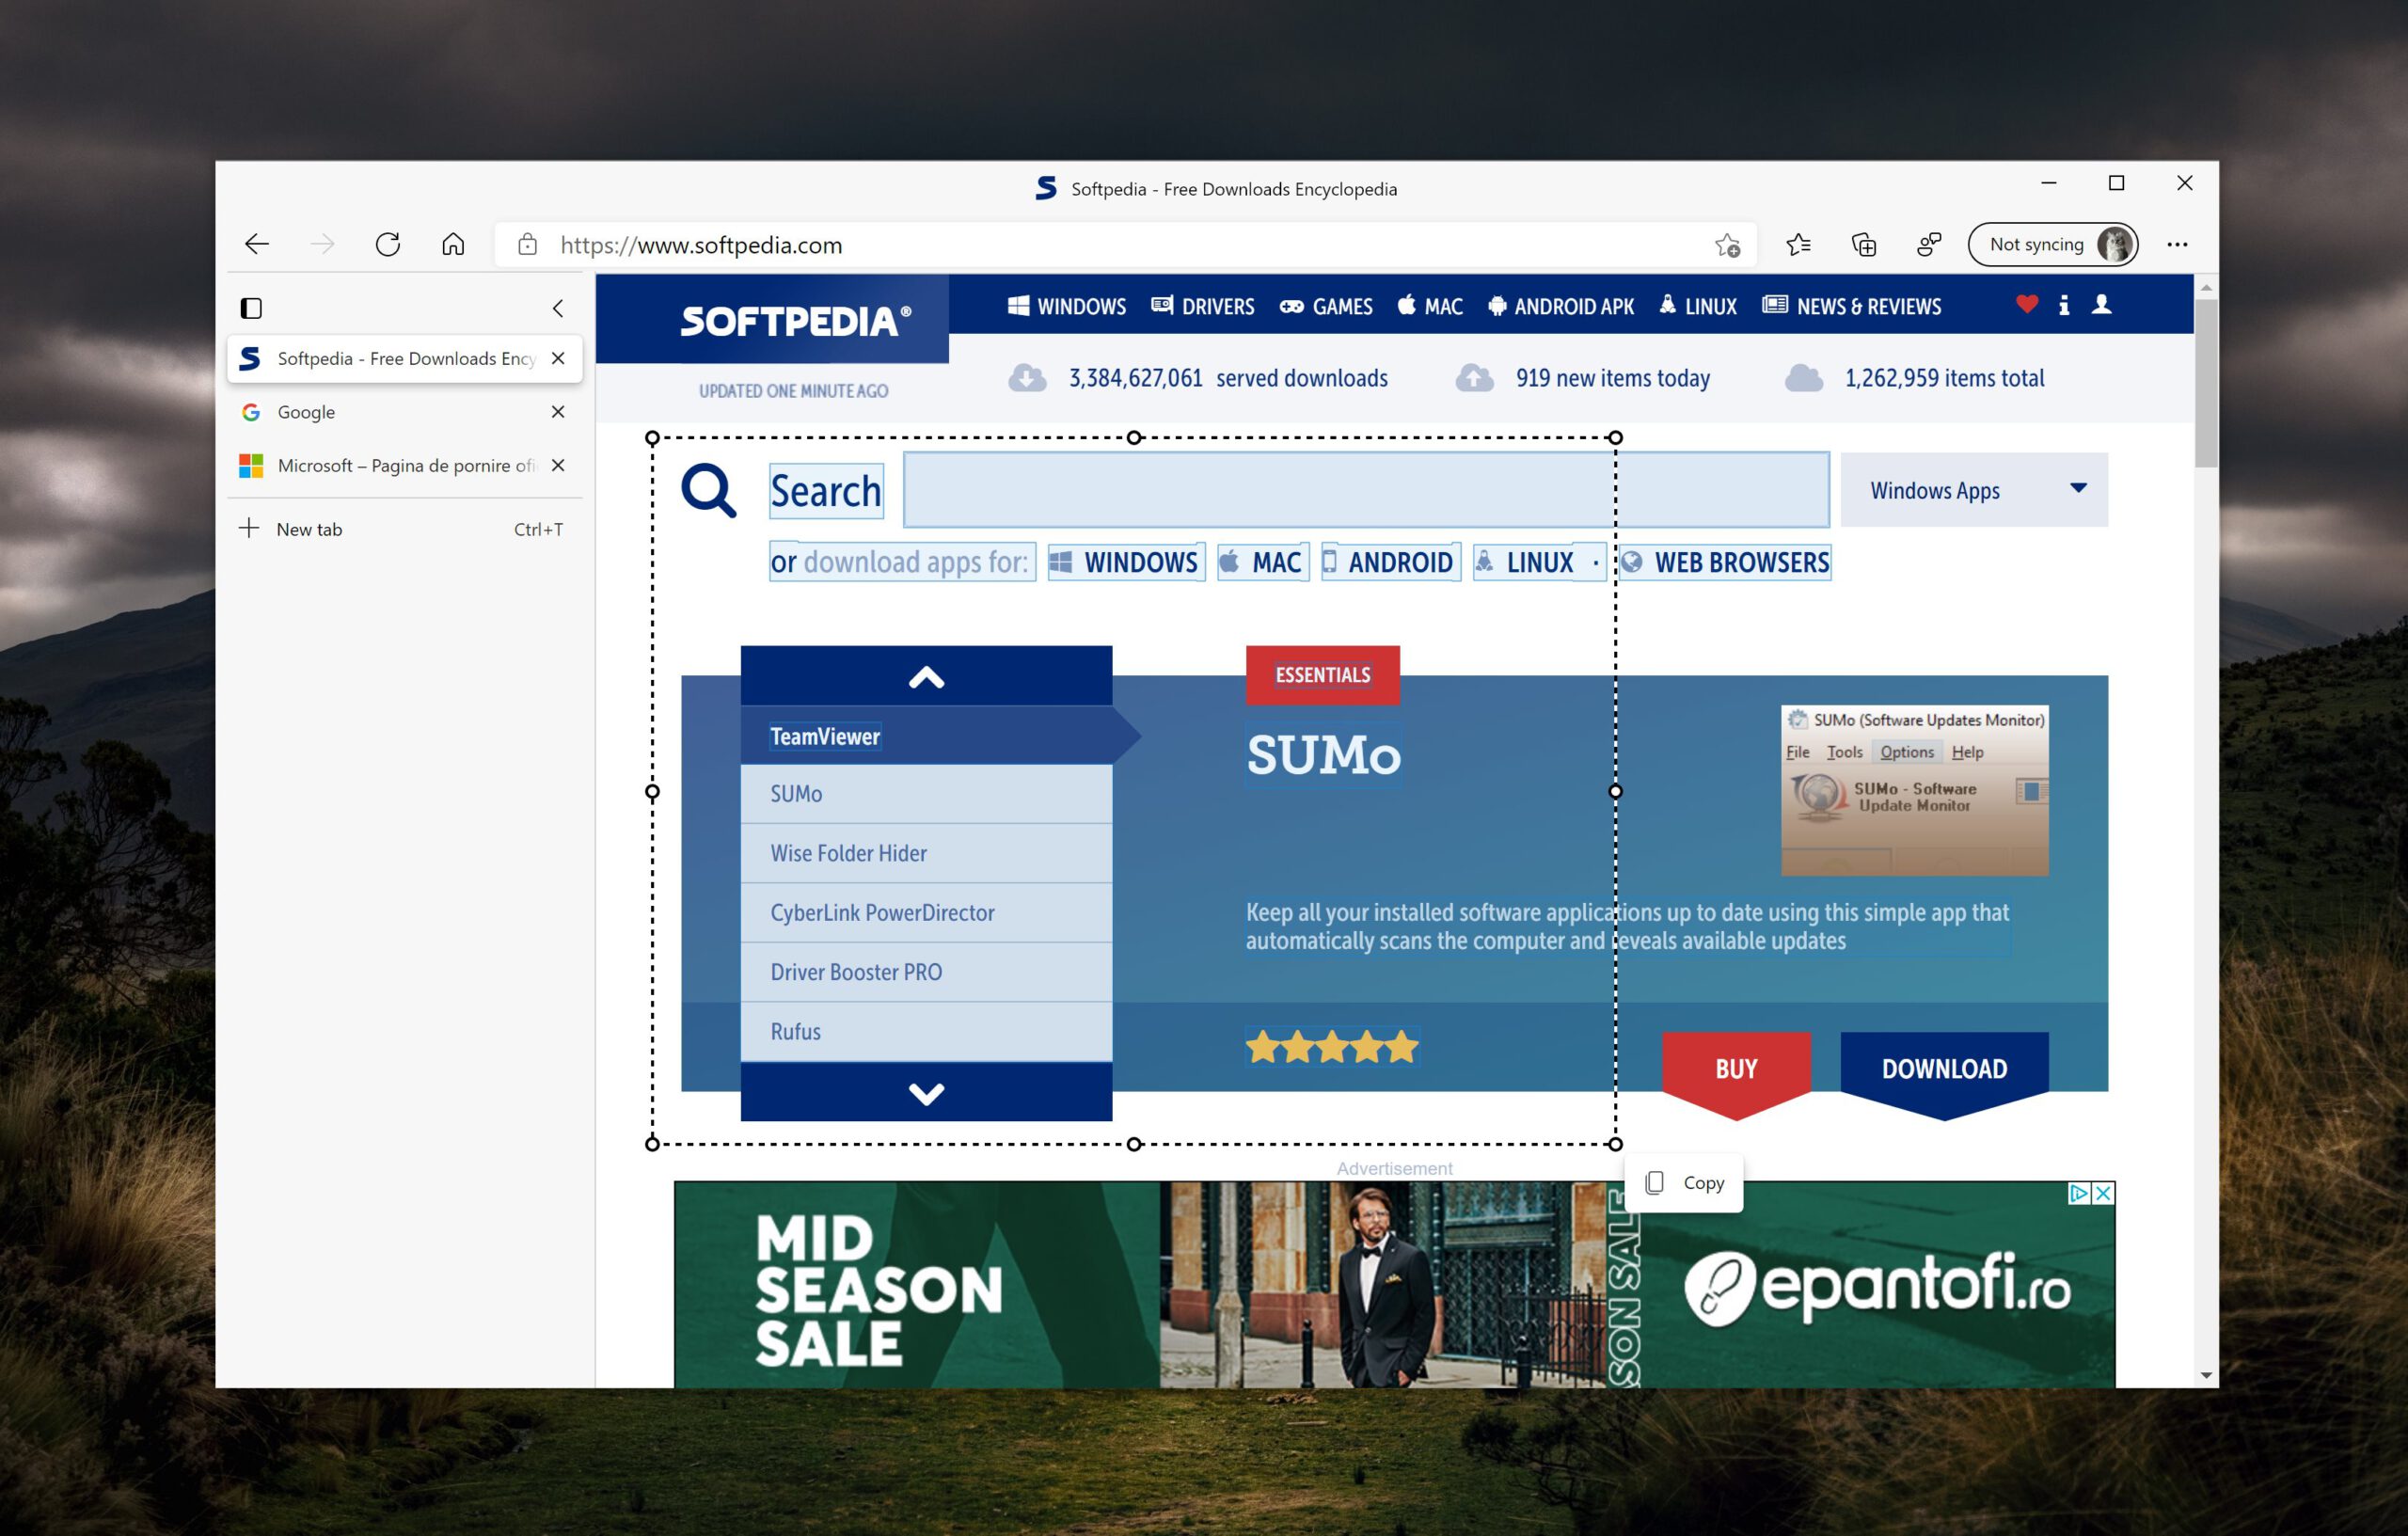The height and width of the screenshot is (1536, 2408).
Task: Click the AdChoices triangle icon
Action: 2079,1193
